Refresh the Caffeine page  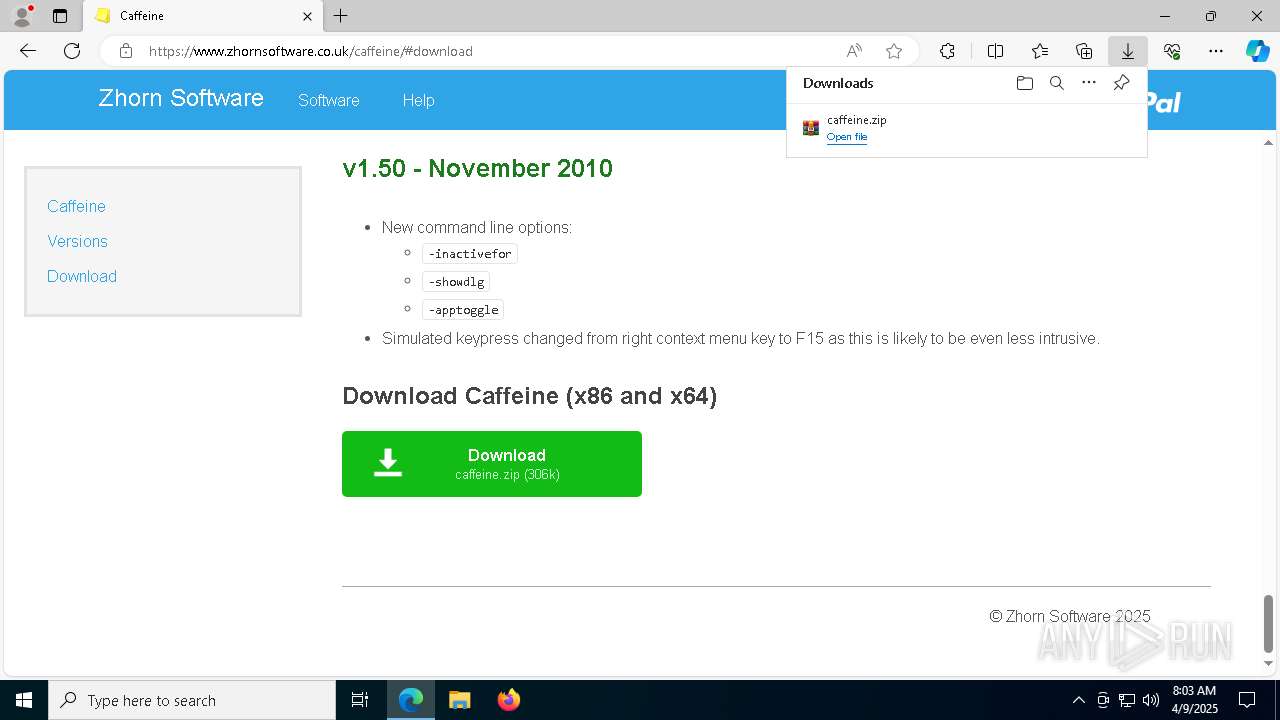(x=72, y=51)
